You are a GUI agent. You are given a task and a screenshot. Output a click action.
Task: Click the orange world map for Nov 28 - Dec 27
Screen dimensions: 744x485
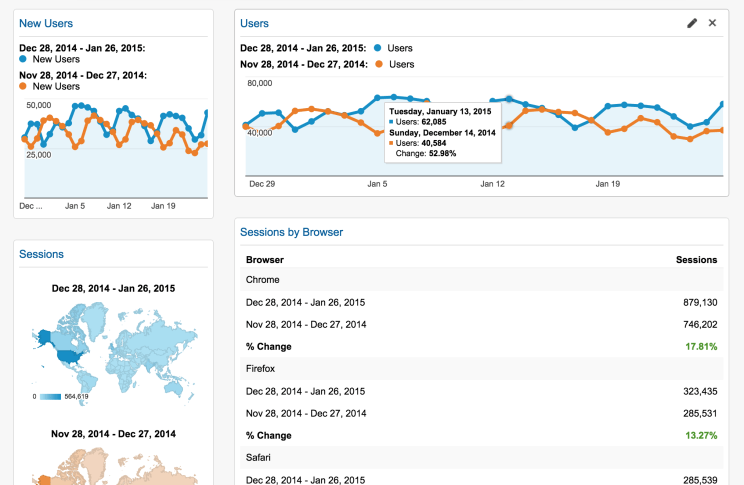pyautogui.click(x=114, y=466)
